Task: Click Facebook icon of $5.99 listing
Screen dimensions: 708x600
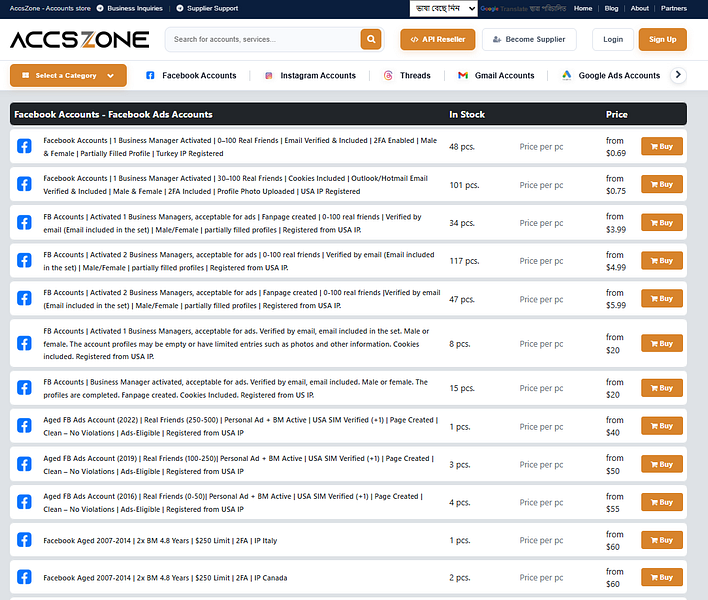Action: 24,298
